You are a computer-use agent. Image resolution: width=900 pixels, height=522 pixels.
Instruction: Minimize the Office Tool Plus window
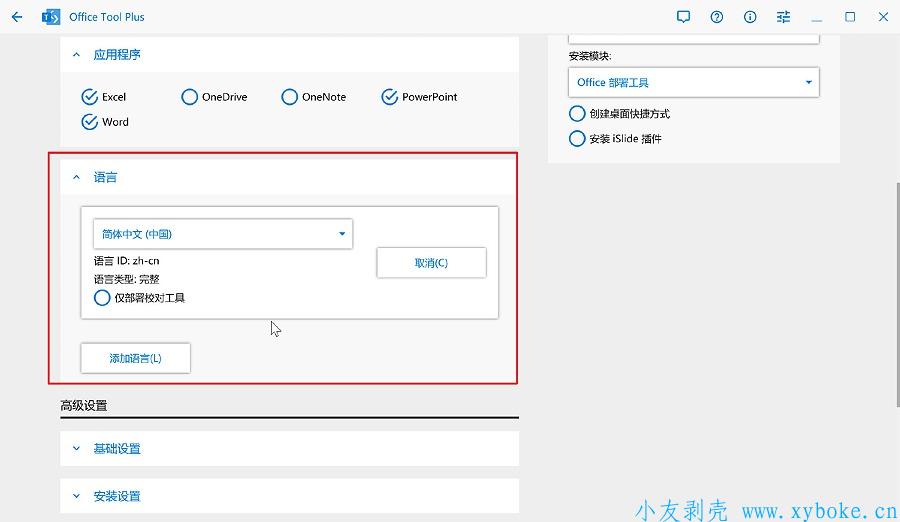point(817,17)
